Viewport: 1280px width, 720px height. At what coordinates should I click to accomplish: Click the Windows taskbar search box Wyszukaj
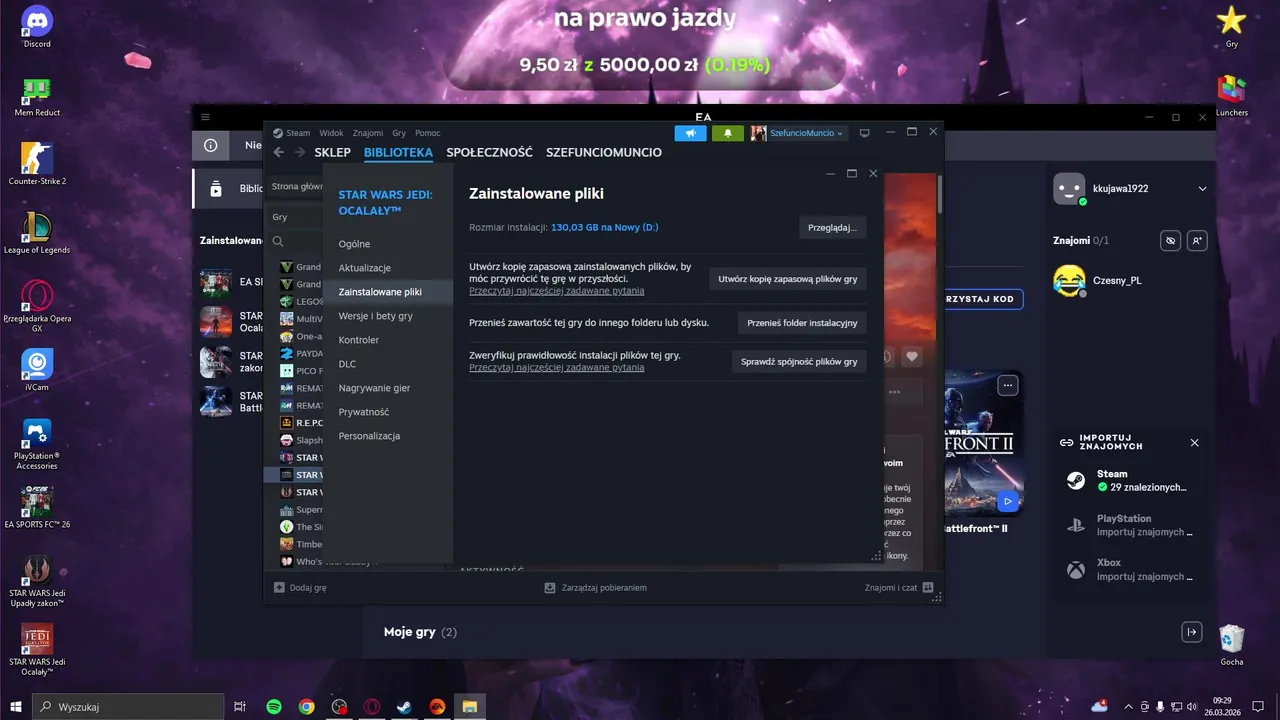tap(128, 707)
